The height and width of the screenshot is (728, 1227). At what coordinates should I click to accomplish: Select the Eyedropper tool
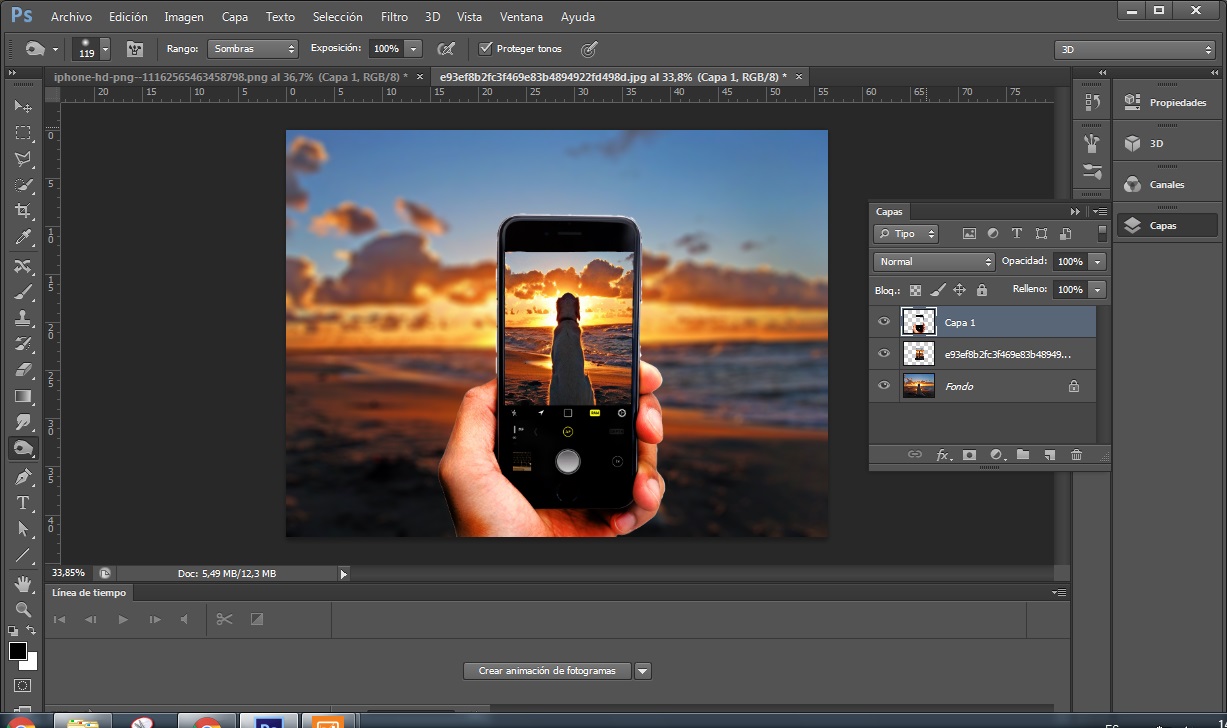coord(22,238)
